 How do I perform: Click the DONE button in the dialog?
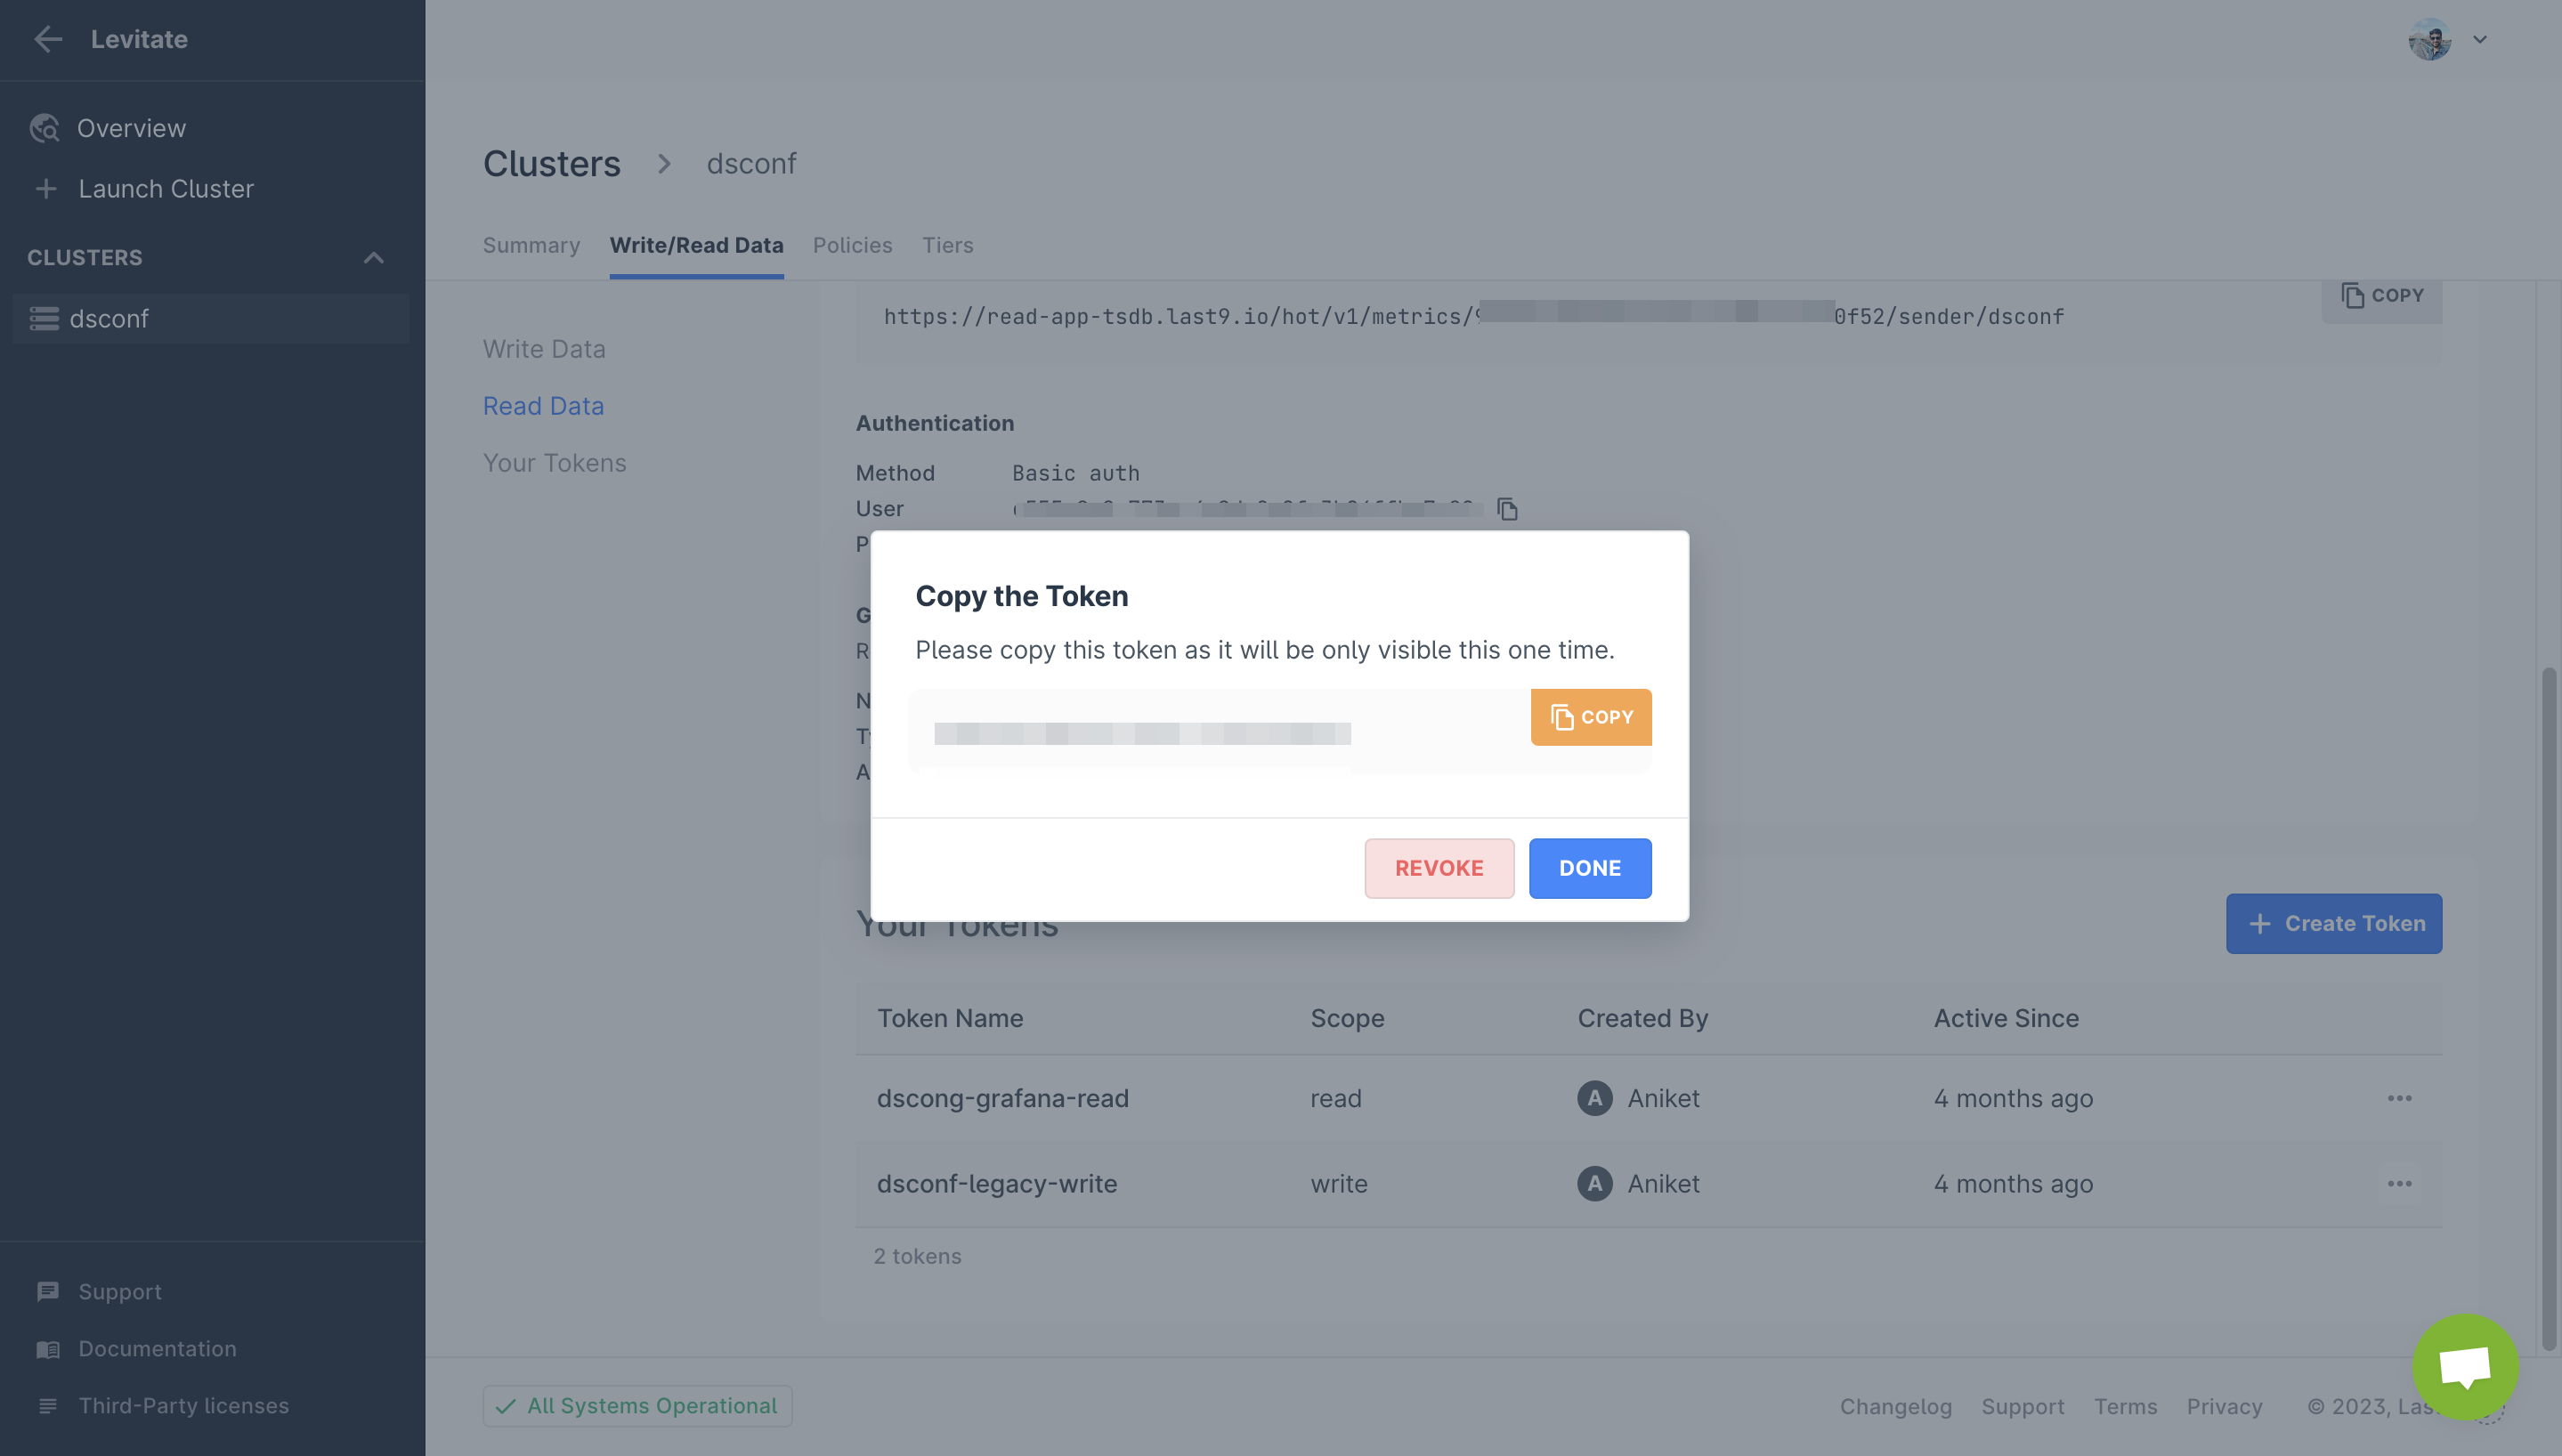pos(1589,868)
